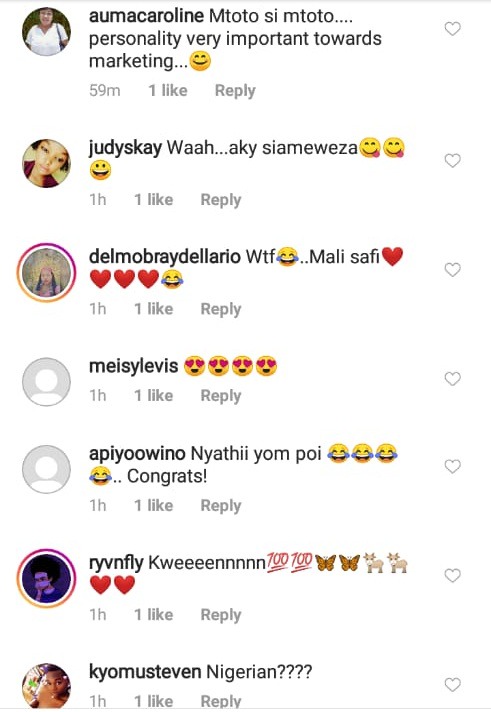491x712 pixels.
Task: Reply to judyskay's comment
Action: (221, 200)
